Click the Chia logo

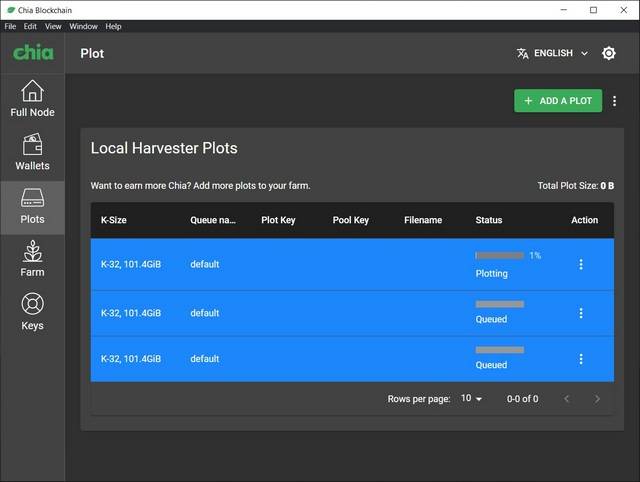click(32, 52)
